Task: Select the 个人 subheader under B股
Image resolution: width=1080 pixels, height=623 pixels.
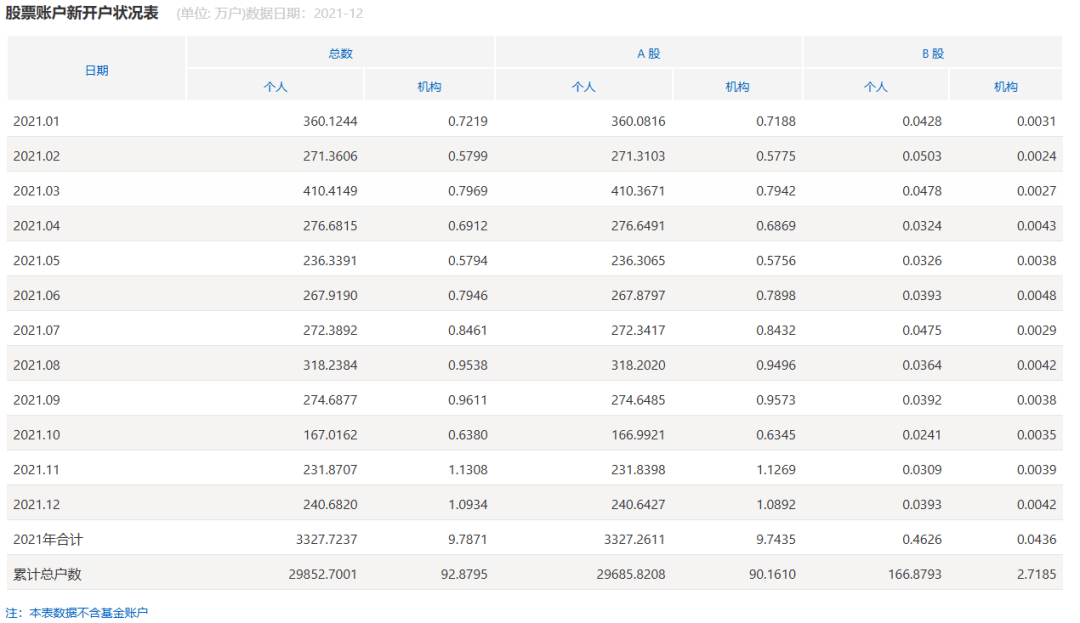Action: 876,86
